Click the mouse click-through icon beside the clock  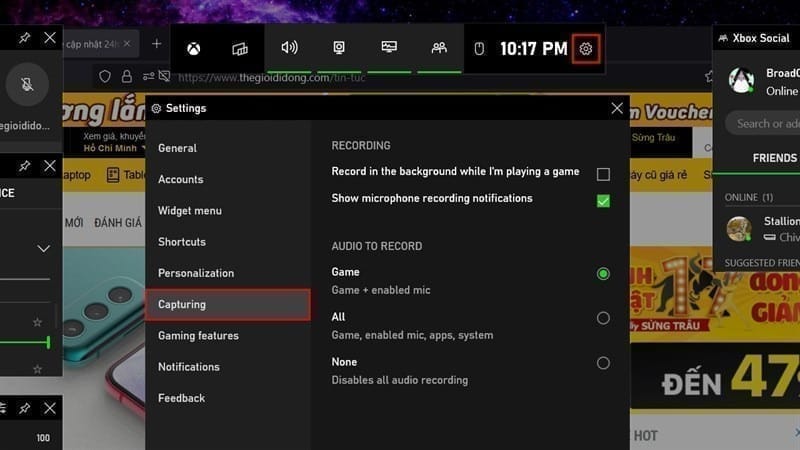479,49
